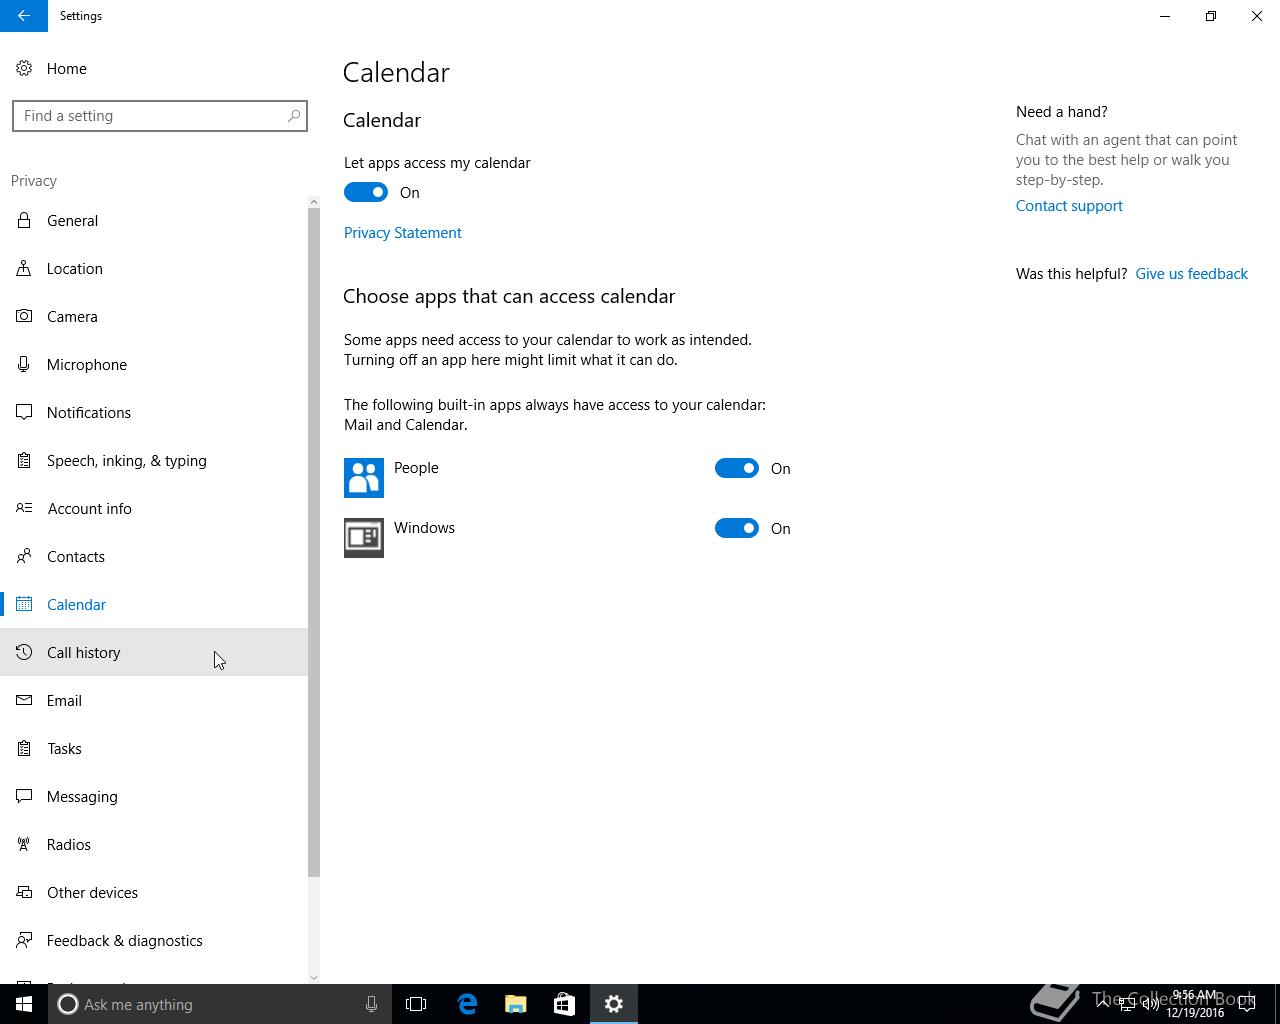Select the Call history clock icon

tap(24, 652)
